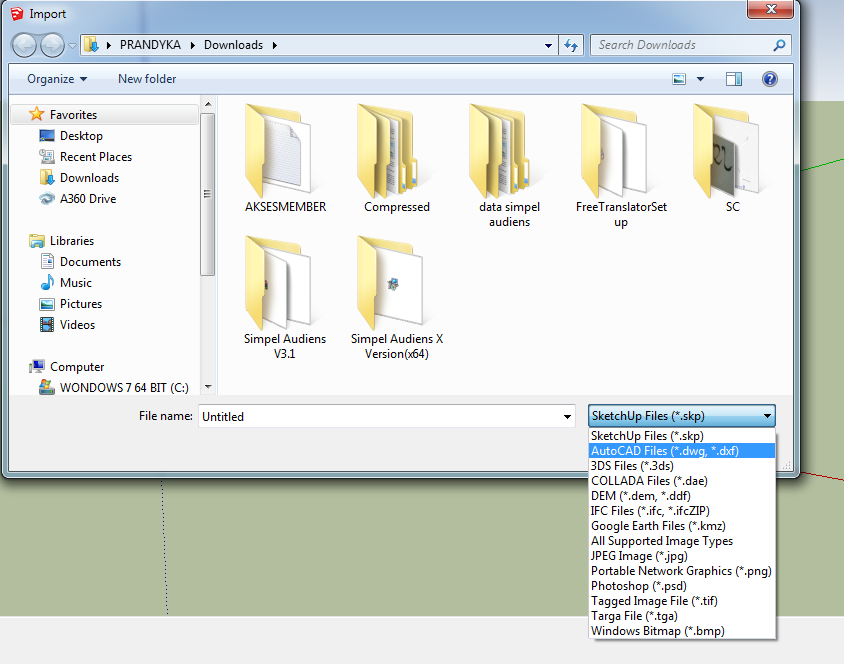Open the Organize menu
Screen dimensions: 844x664
click(x=57, y=79)
